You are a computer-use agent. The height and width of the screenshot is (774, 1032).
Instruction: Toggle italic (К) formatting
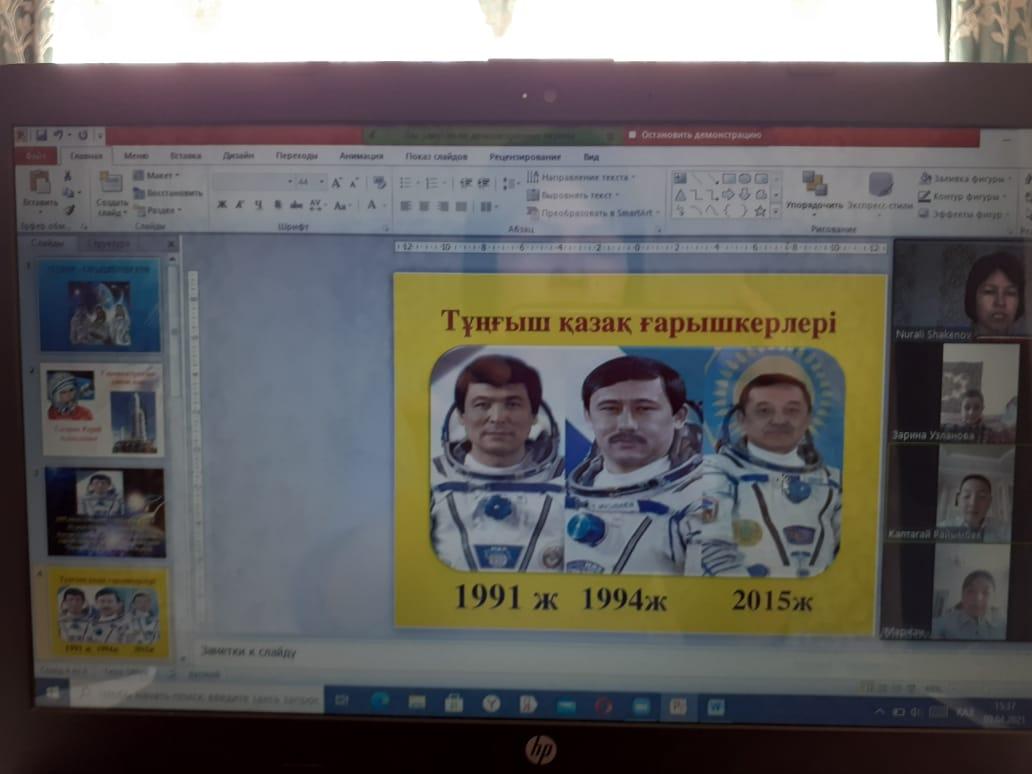coord(239,205)
